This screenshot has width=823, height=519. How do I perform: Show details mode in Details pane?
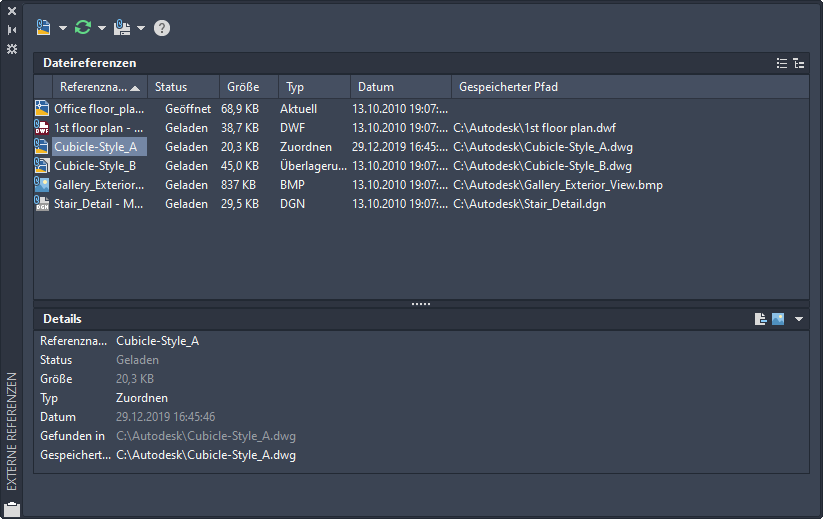761,319
